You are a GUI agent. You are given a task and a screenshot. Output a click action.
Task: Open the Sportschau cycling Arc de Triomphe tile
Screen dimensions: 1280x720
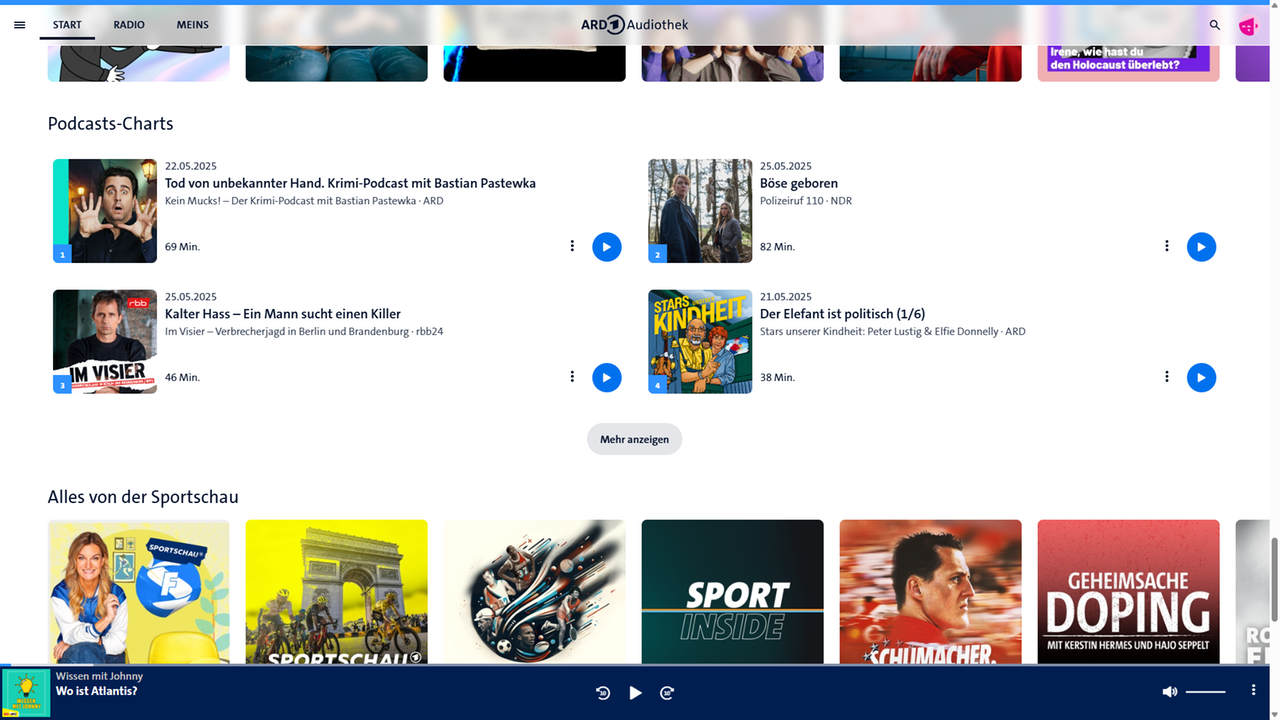pos(336,591)
